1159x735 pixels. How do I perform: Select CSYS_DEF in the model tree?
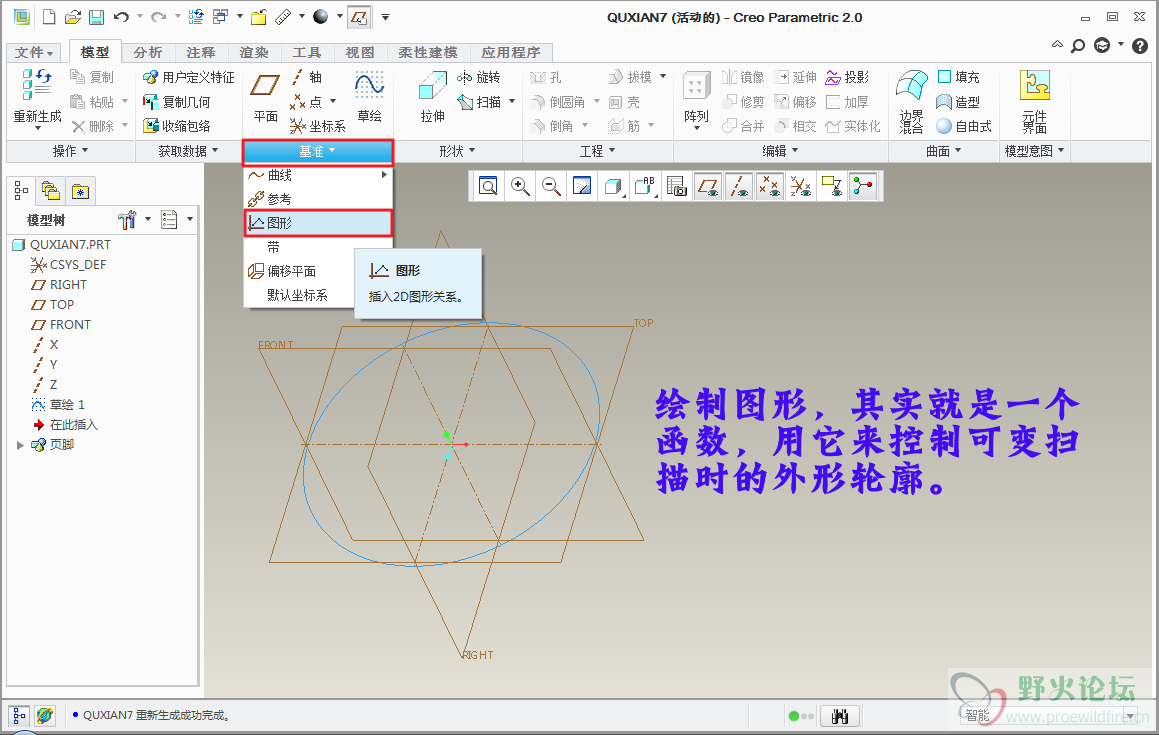(x=69, y=265)
